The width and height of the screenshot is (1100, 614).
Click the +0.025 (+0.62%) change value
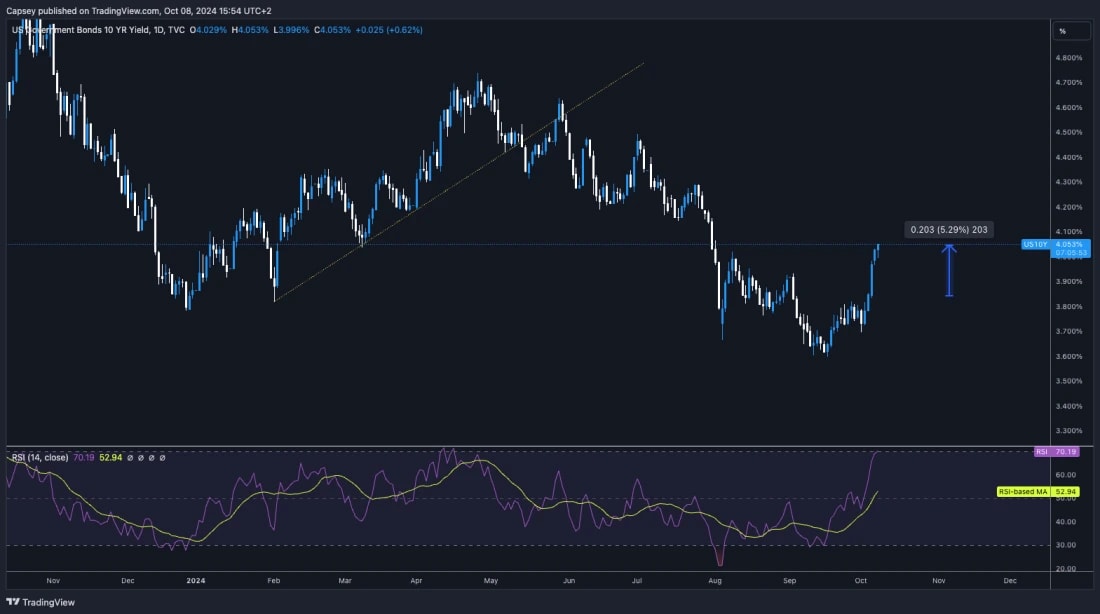tap(389, 30)
